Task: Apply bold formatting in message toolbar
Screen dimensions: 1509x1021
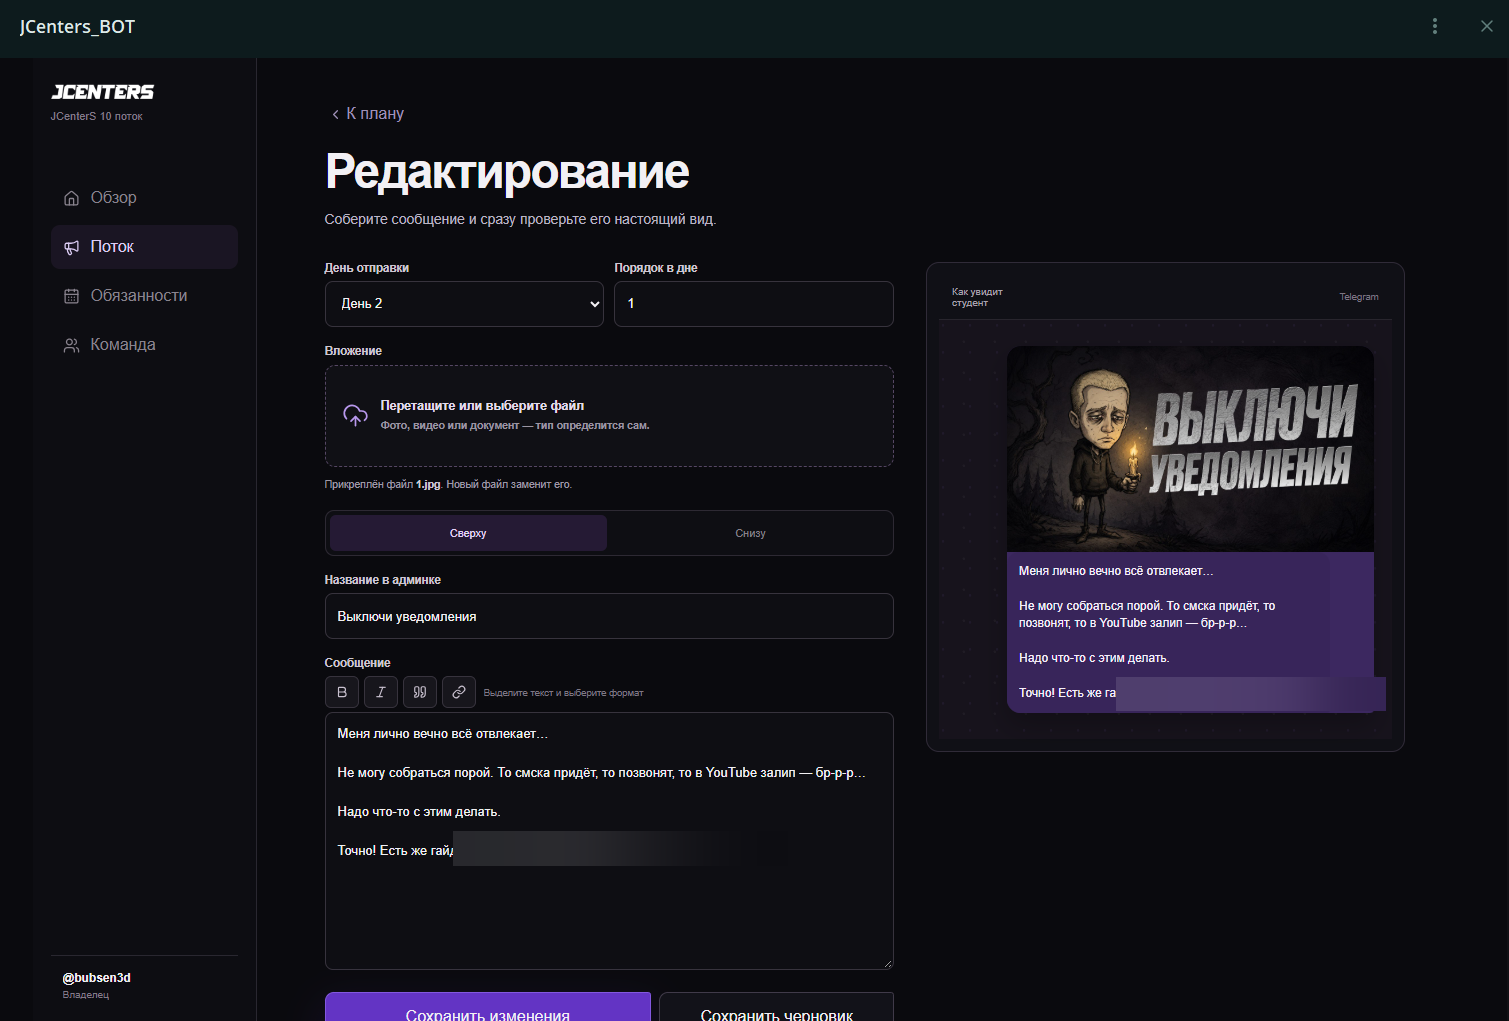Action: (x=342, y=692)
